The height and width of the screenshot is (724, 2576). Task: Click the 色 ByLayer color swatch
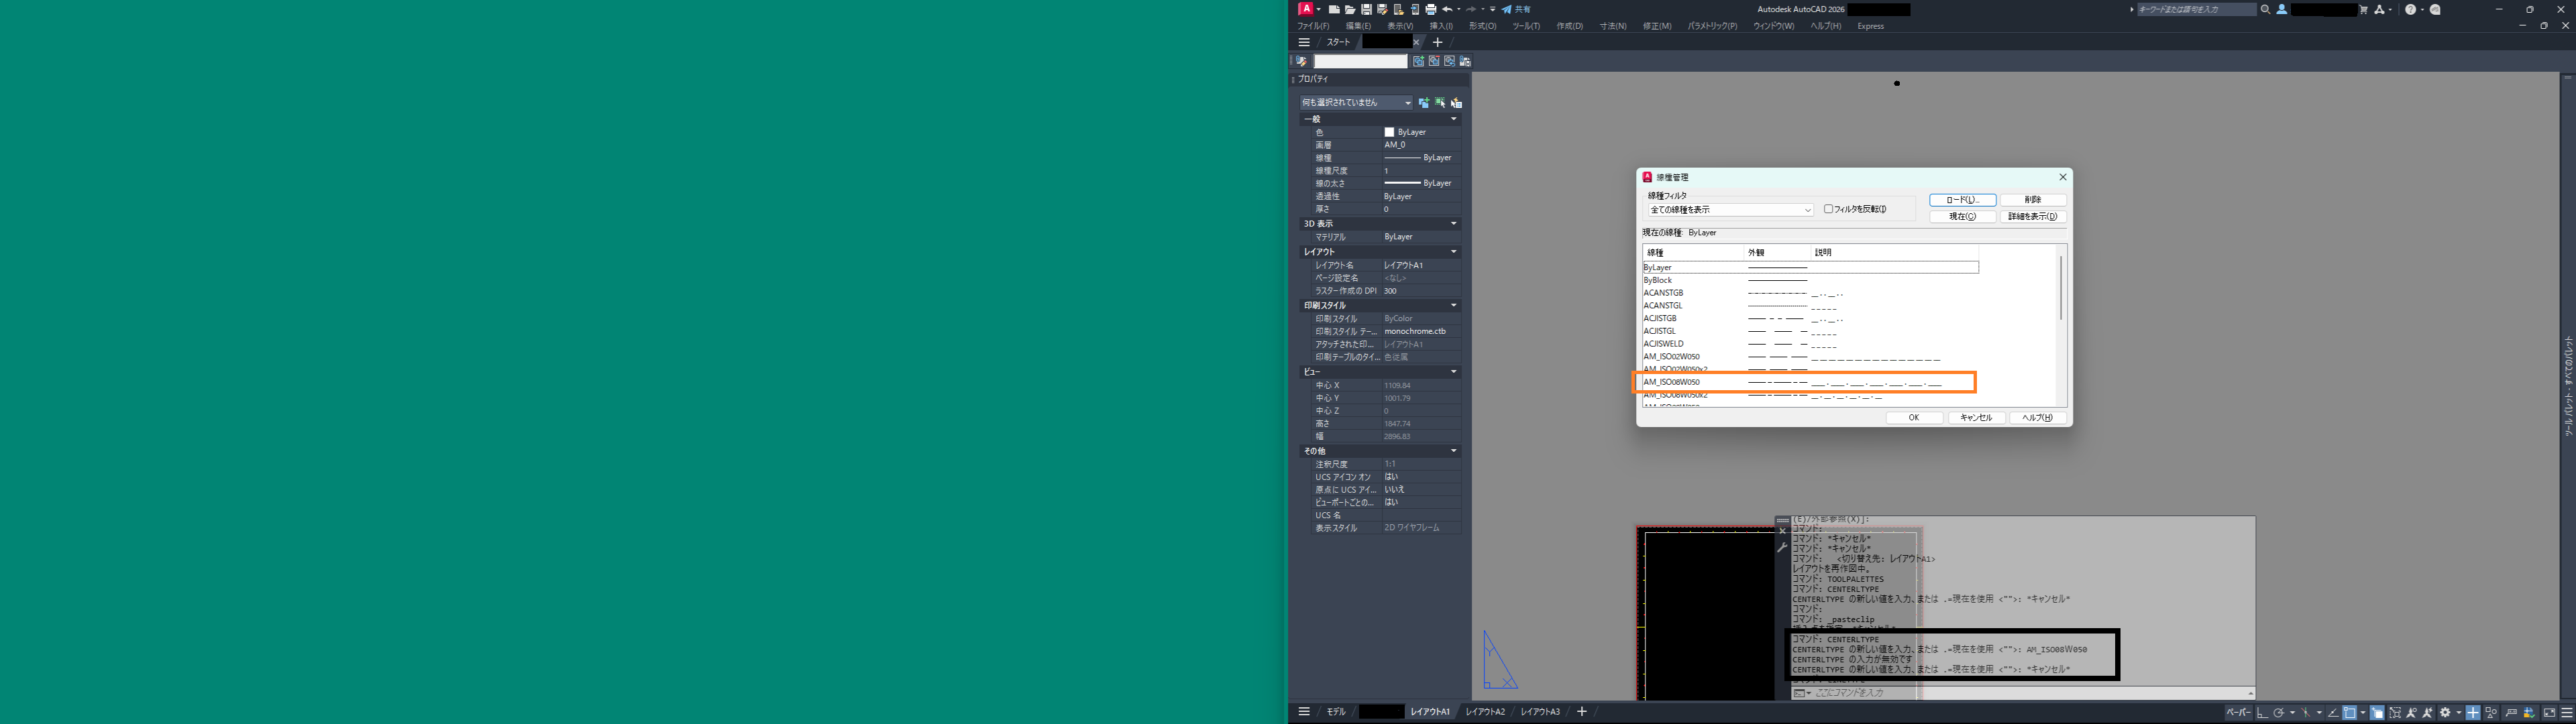coord(1389,132)
